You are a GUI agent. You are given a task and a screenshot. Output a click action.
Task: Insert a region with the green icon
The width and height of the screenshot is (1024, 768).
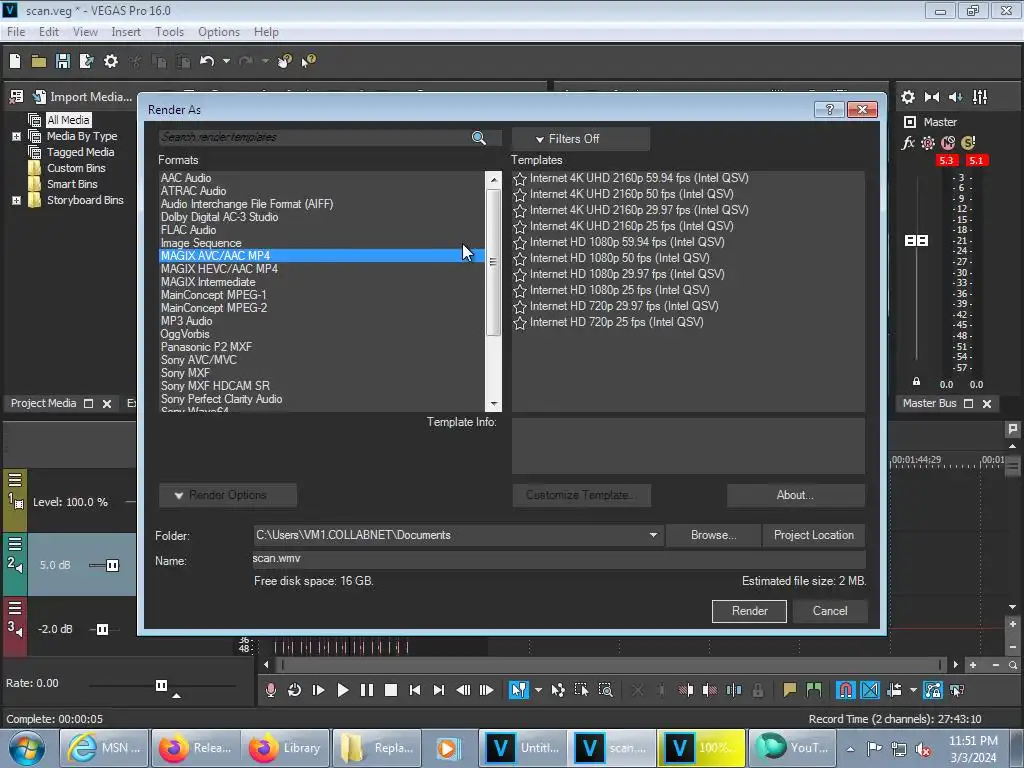(814, 690)
